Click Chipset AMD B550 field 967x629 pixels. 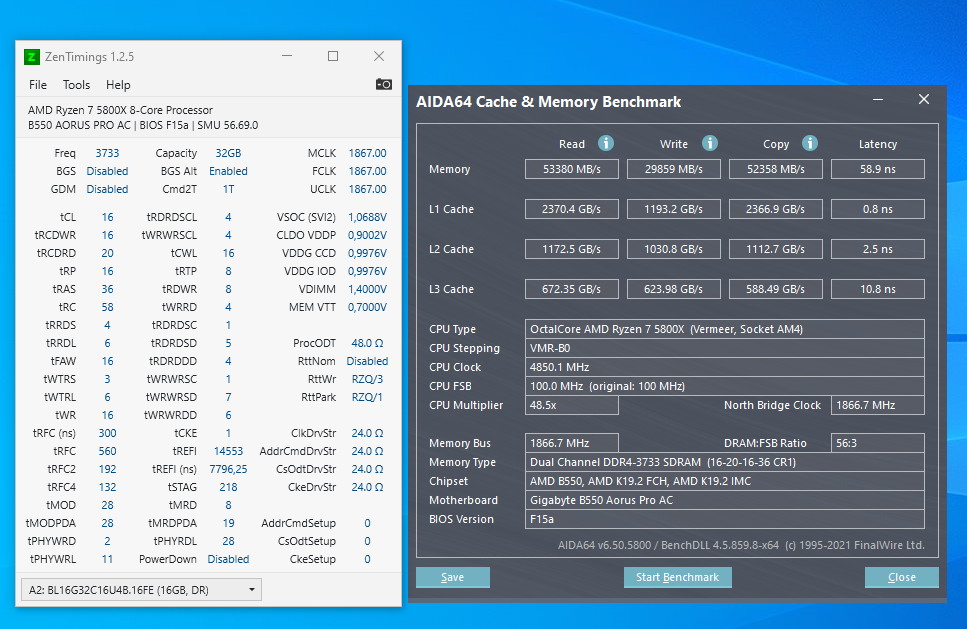point(725,482)
